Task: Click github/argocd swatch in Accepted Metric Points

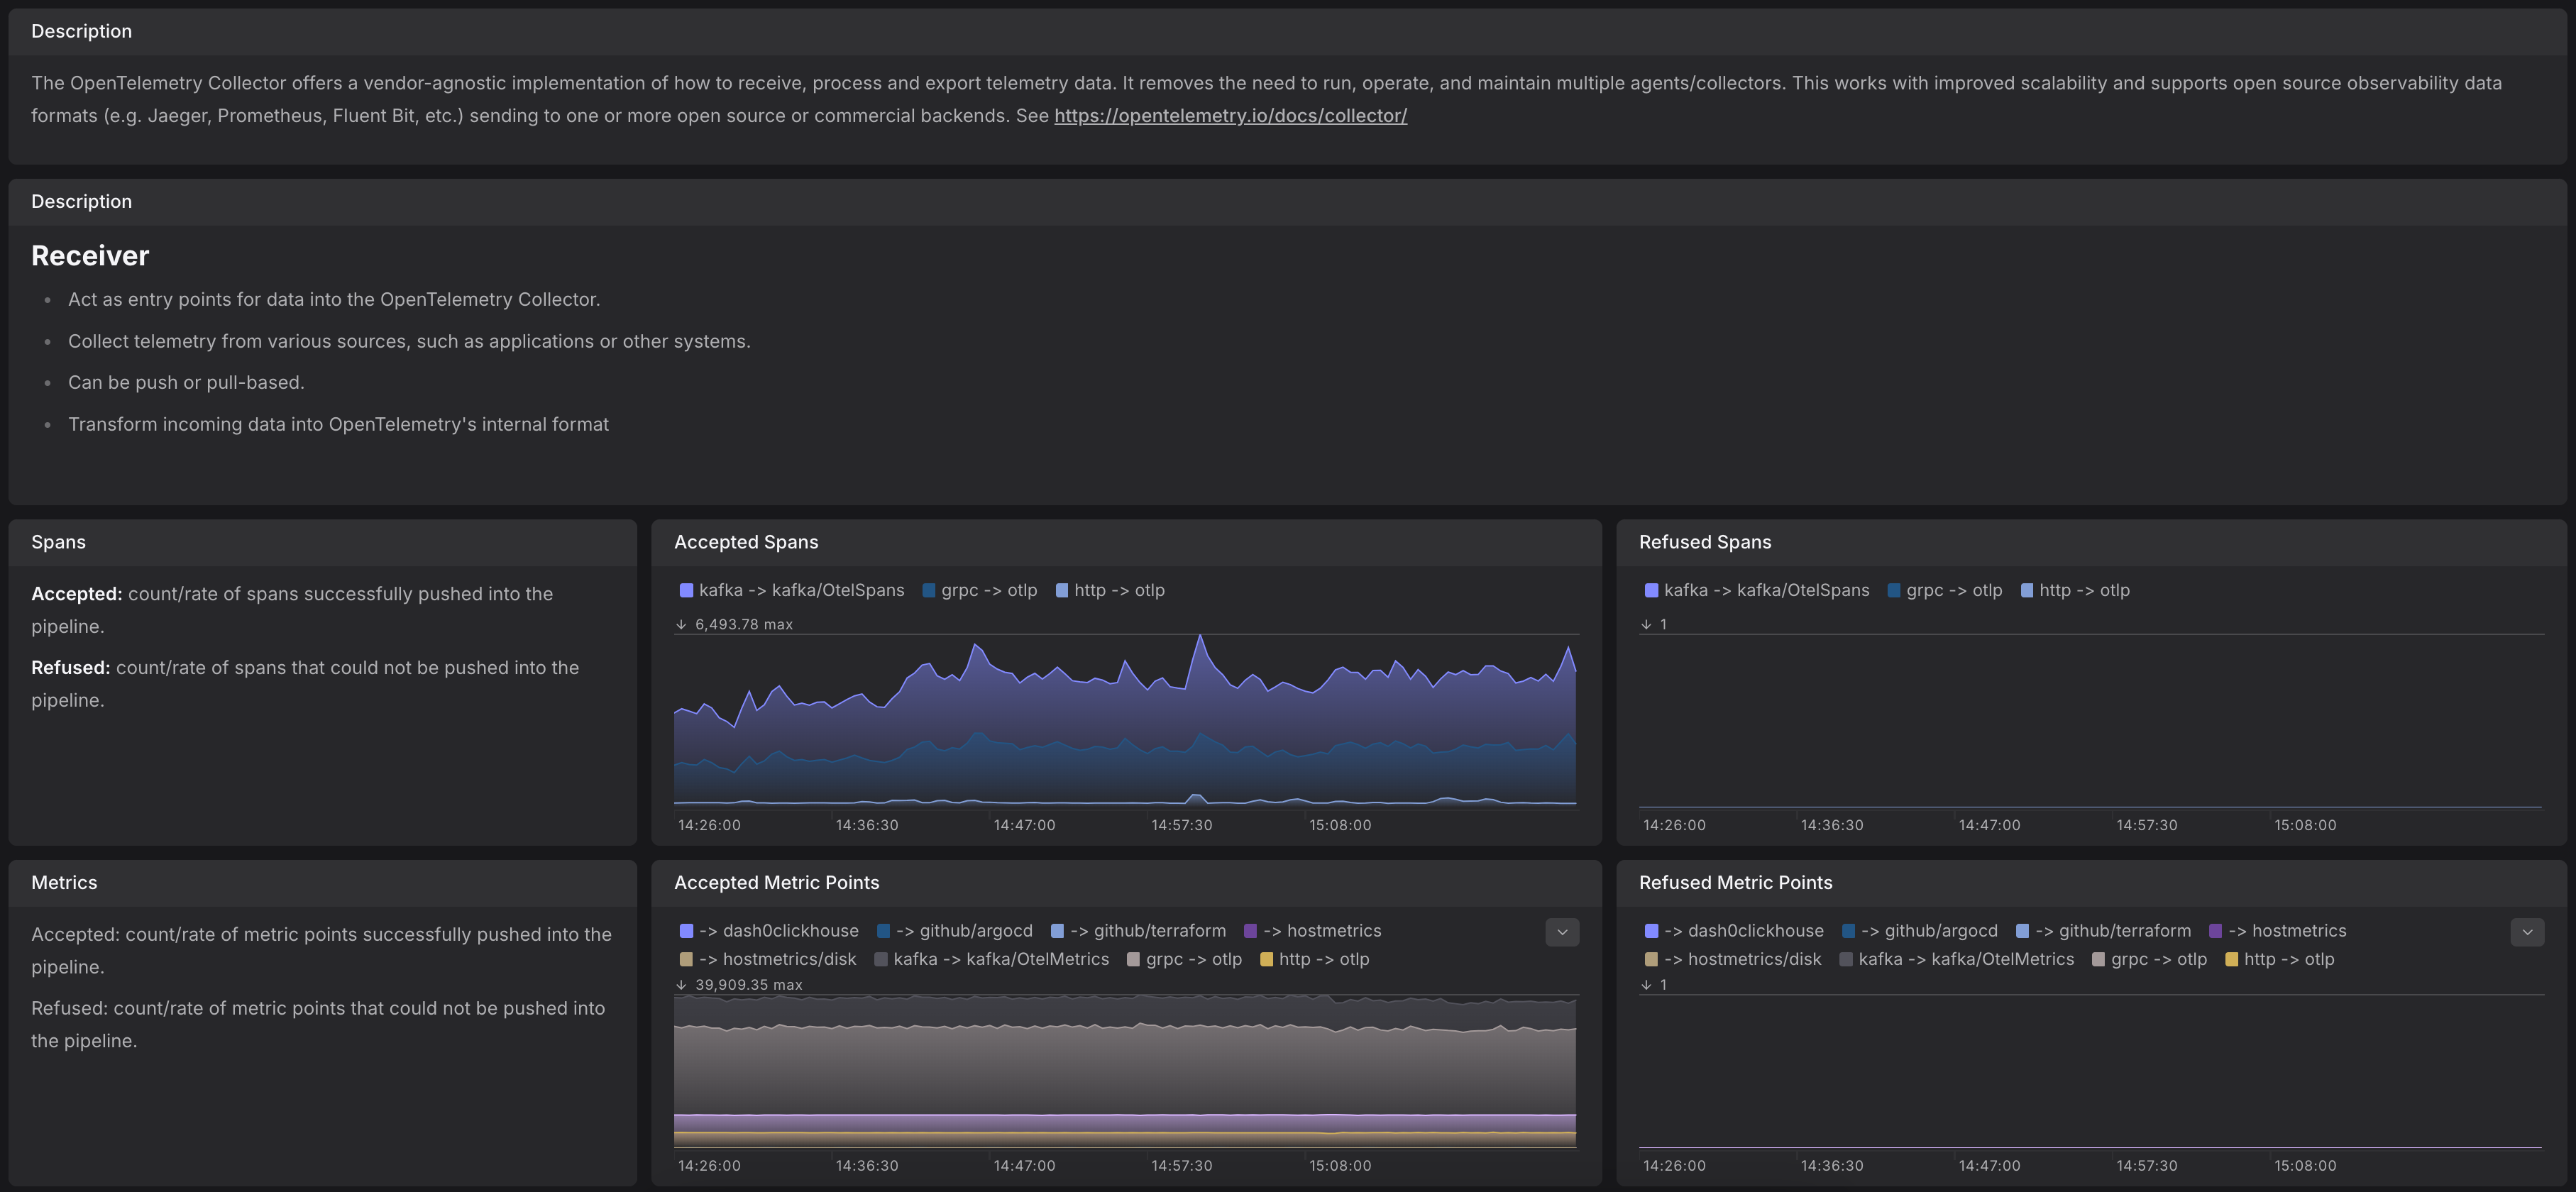Action: [x=883, y=931]
